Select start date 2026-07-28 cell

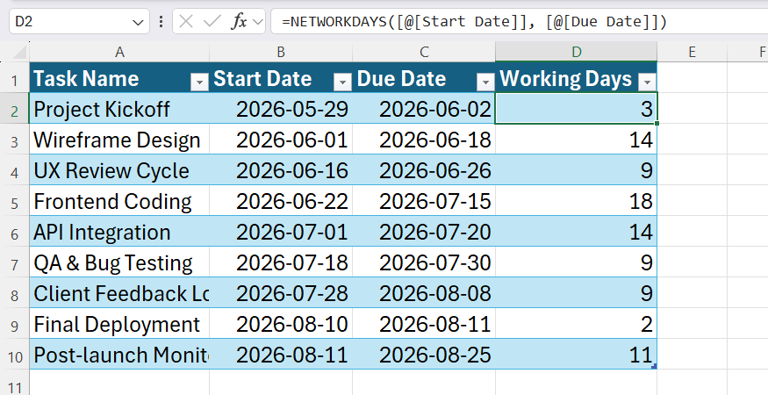click(x=281, y=293)
